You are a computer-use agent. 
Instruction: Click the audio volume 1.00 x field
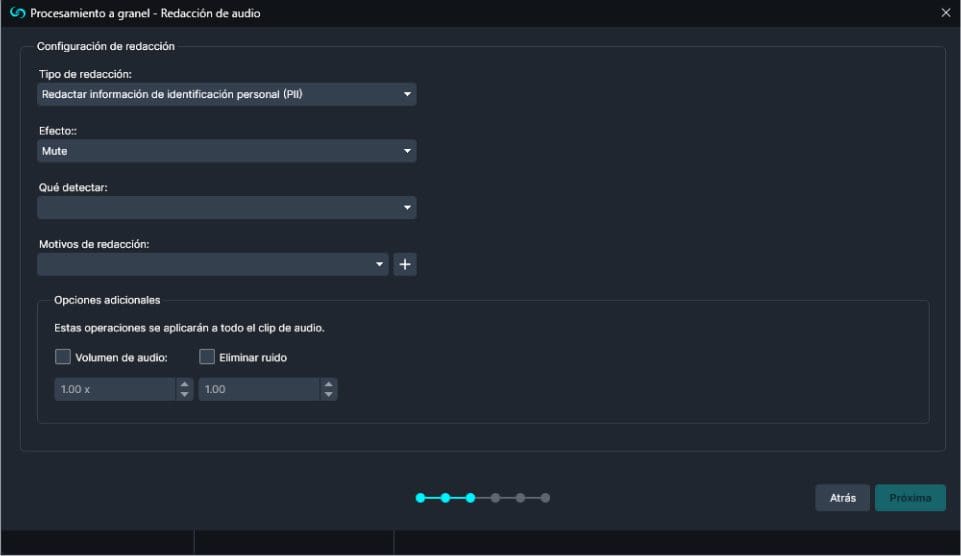[115, 389]
